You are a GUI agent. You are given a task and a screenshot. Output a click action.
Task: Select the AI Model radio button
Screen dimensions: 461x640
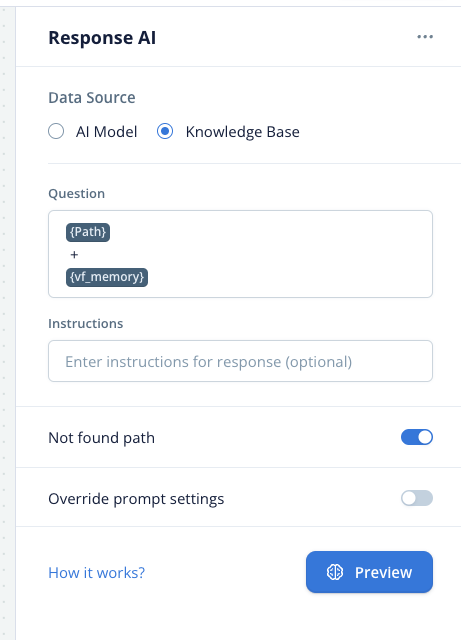point(56,131)
